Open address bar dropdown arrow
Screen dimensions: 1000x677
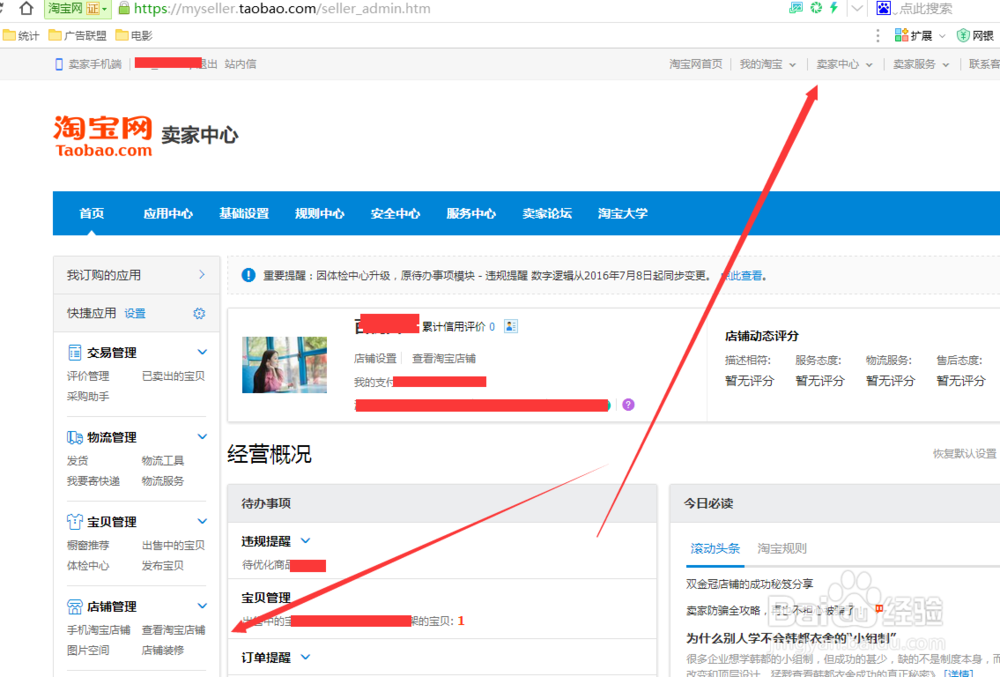(x=857, y=8)
